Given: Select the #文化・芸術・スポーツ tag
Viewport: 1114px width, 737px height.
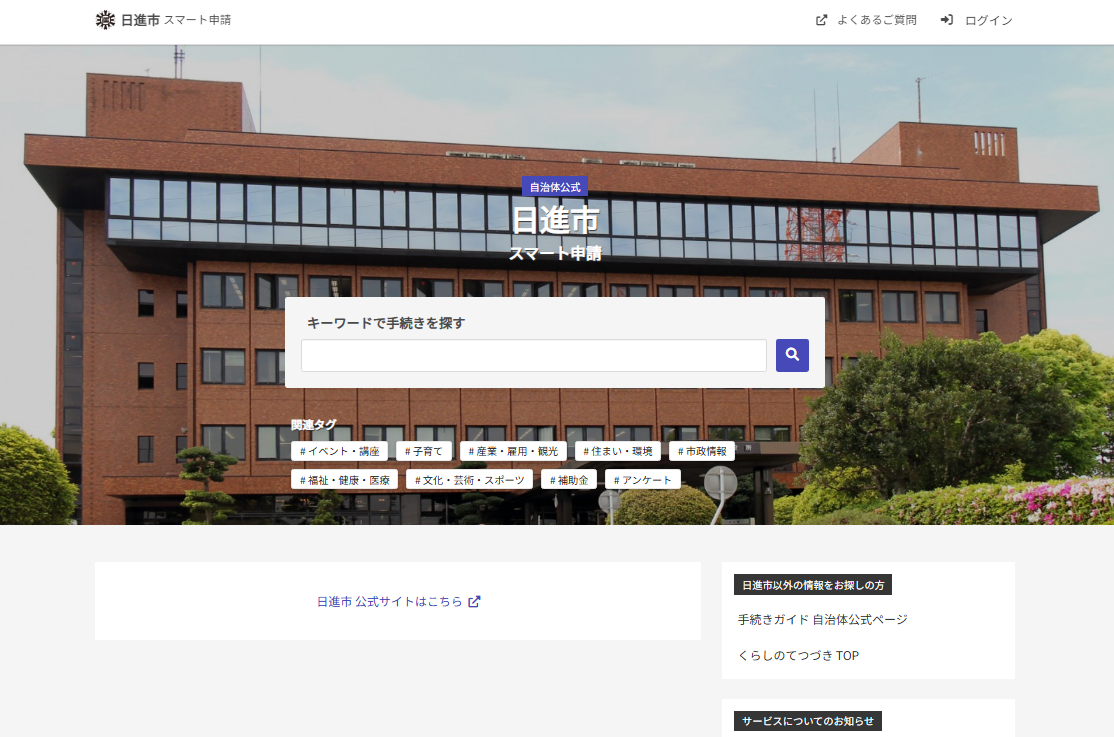Looking at the screenshot, I should click(470, 480).
